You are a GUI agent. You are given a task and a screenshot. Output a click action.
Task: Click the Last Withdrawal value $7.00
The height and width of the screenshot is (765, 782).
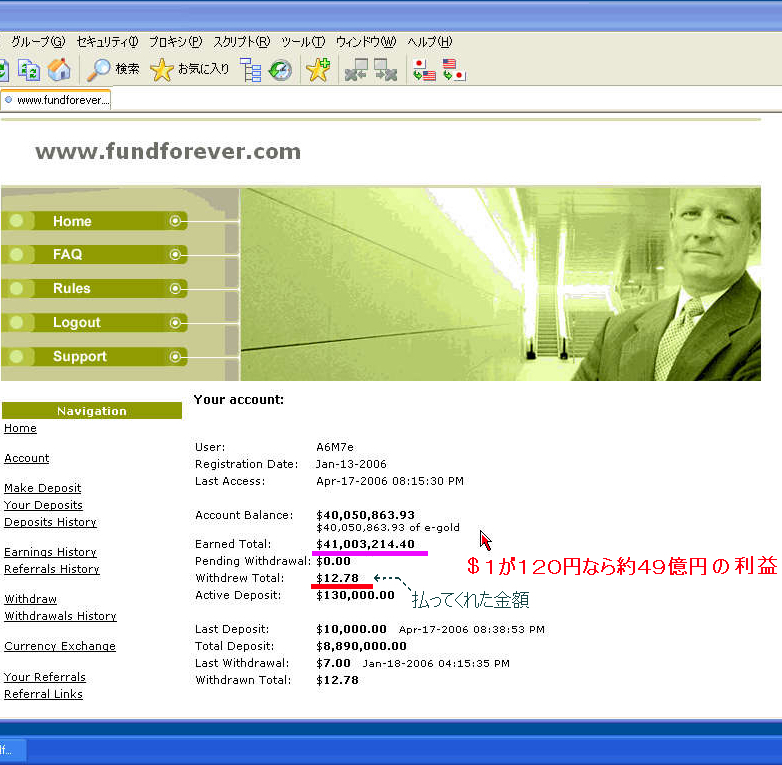(x=333, y=663)
